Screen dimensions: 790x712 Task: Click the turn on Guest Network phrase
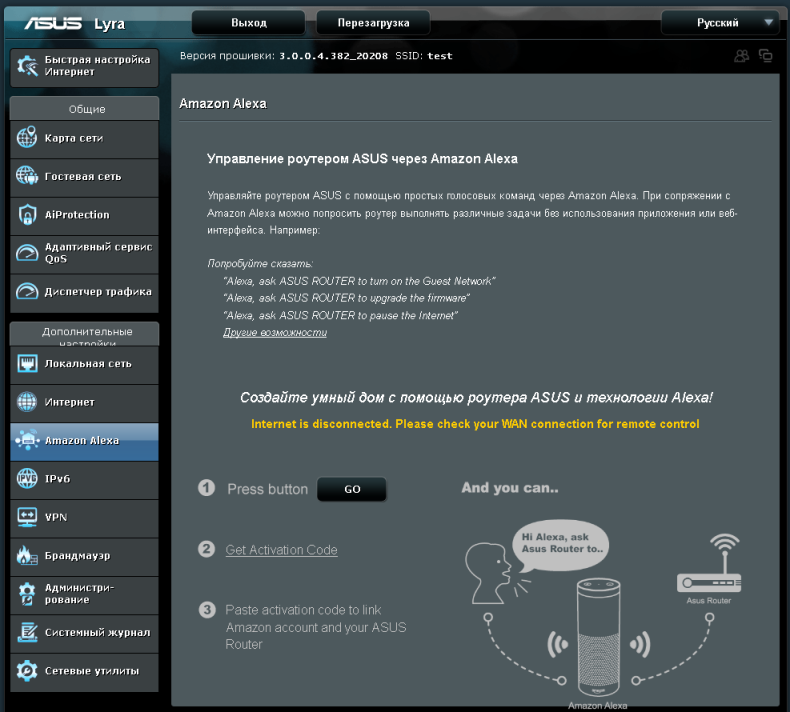click(359, 281)
